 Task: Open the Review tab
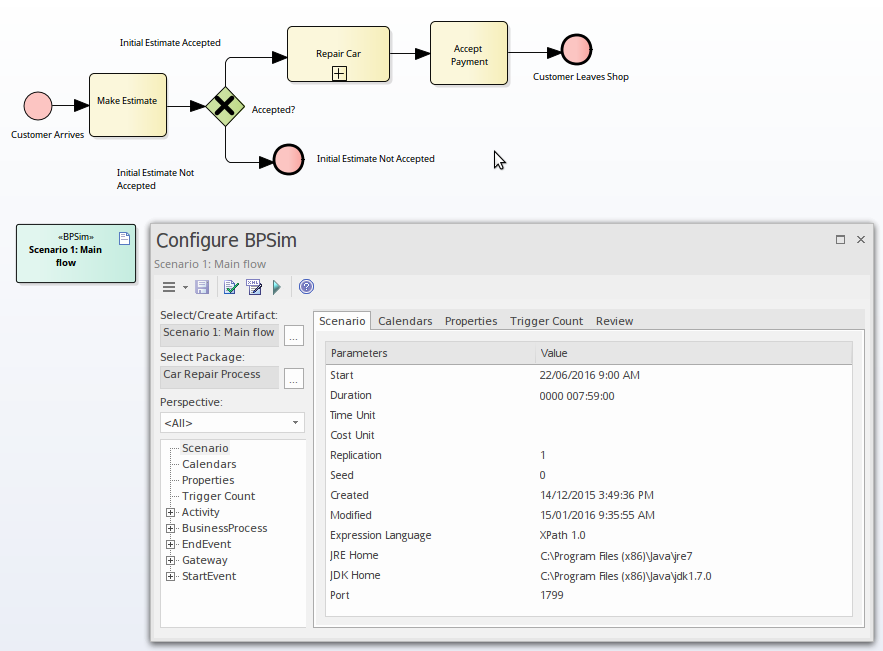click(x=614, y=321)
